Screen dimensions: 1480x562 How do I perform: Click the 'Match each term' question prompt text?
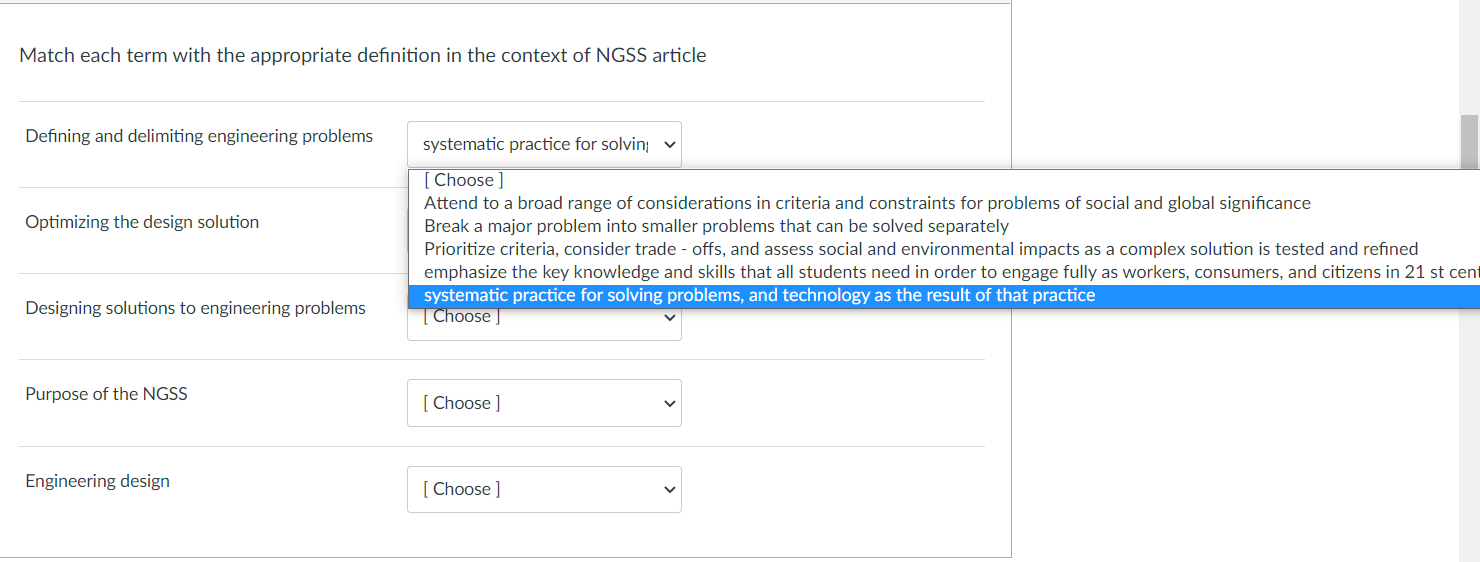(362, 56)
